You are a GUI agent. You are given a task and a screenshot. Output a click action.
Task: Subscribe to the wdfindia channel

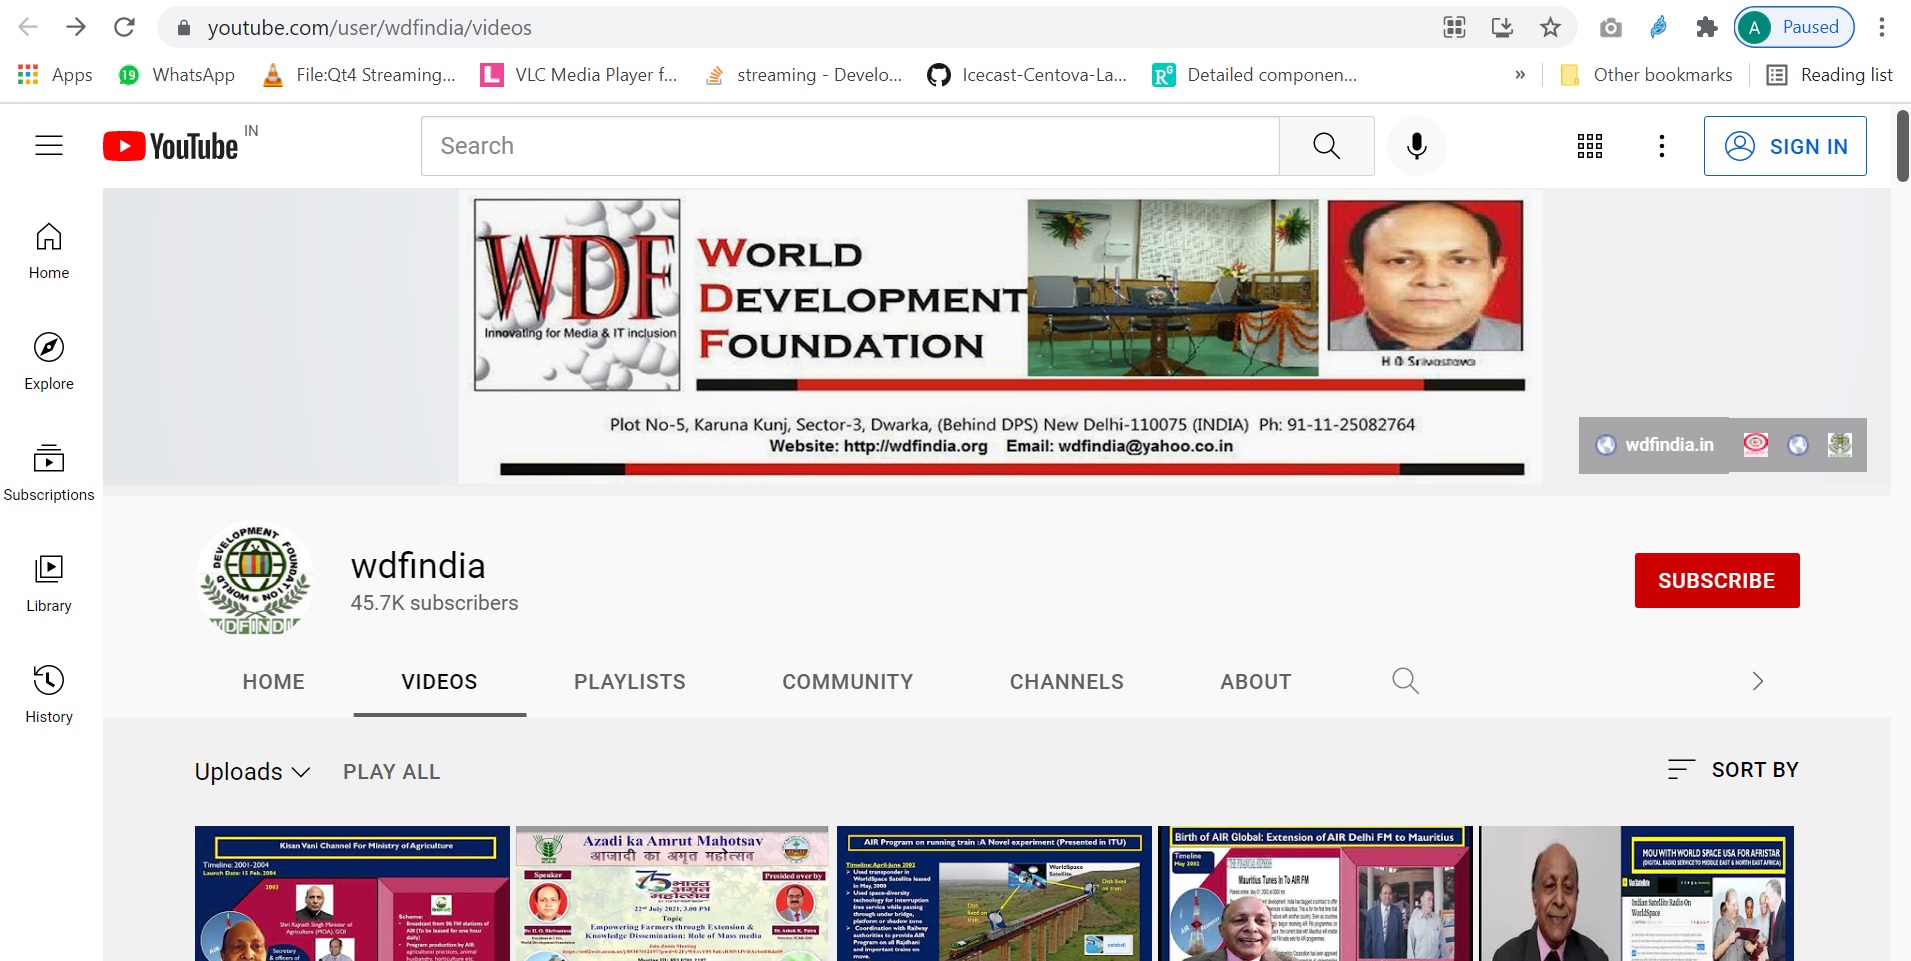1716,580
